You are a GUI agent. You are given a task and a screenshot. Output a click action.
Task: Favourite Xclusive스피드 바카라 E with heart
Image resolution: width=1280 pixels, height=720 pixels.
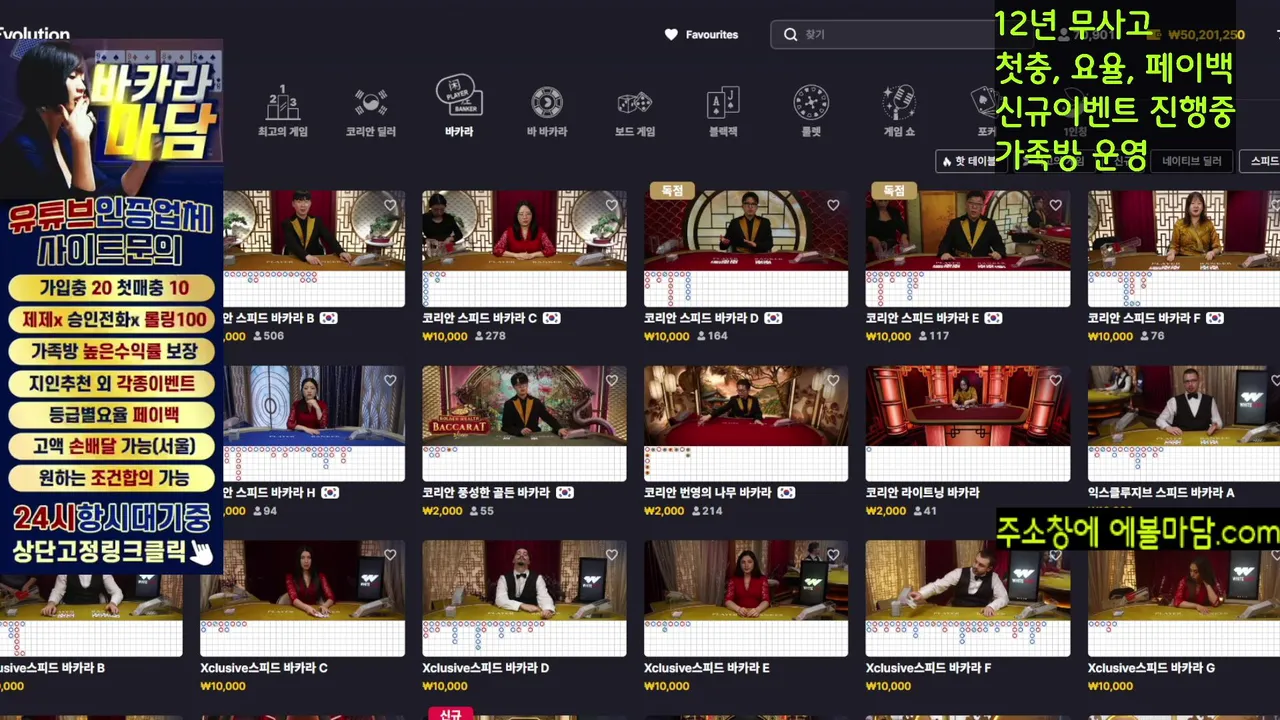[833, 555]
